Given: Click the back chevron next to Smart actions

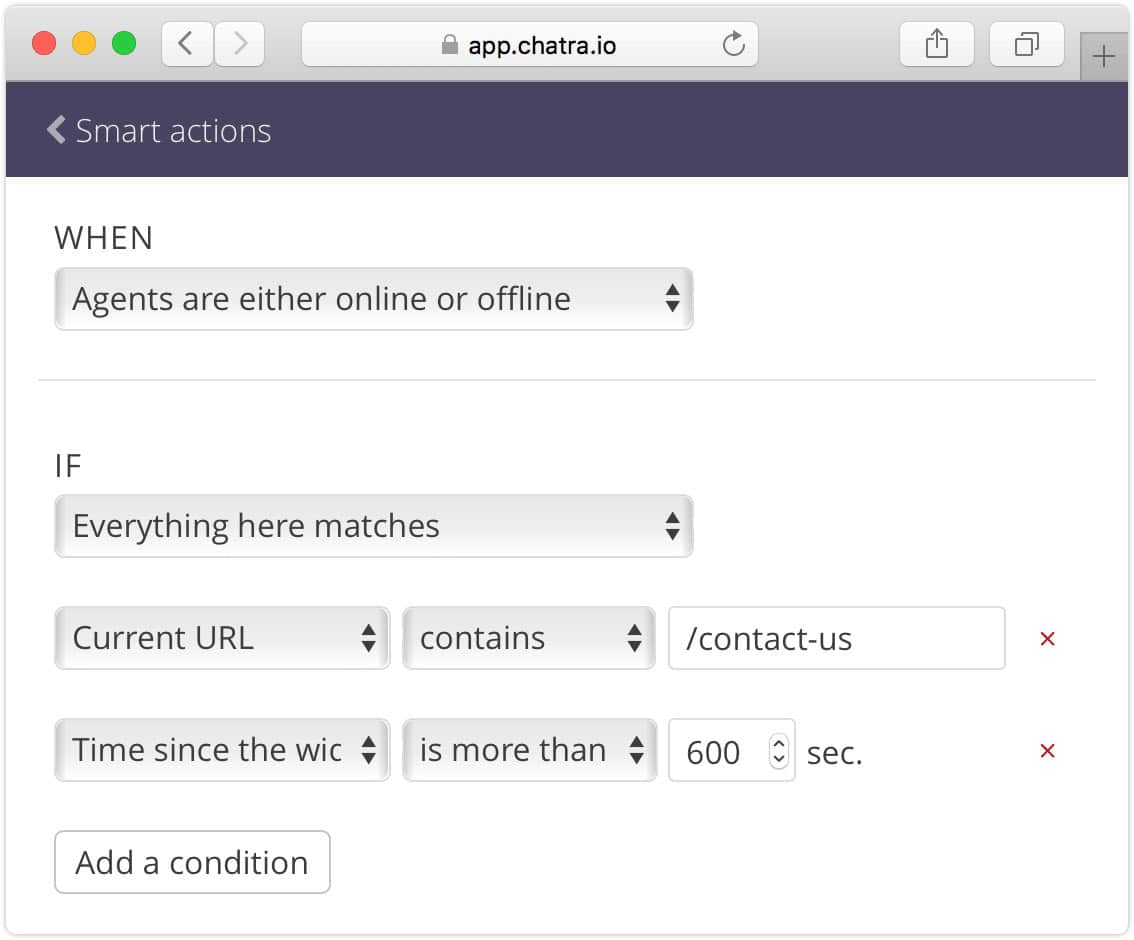Looking at the screenshot, I should tap(55, 129).
